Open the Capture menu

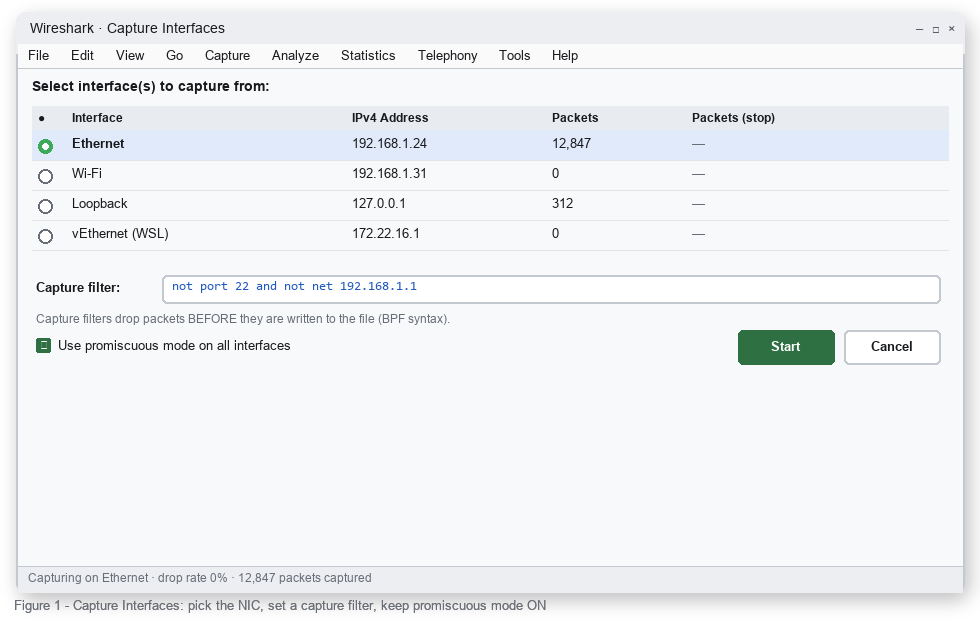(x=228, y=56)
